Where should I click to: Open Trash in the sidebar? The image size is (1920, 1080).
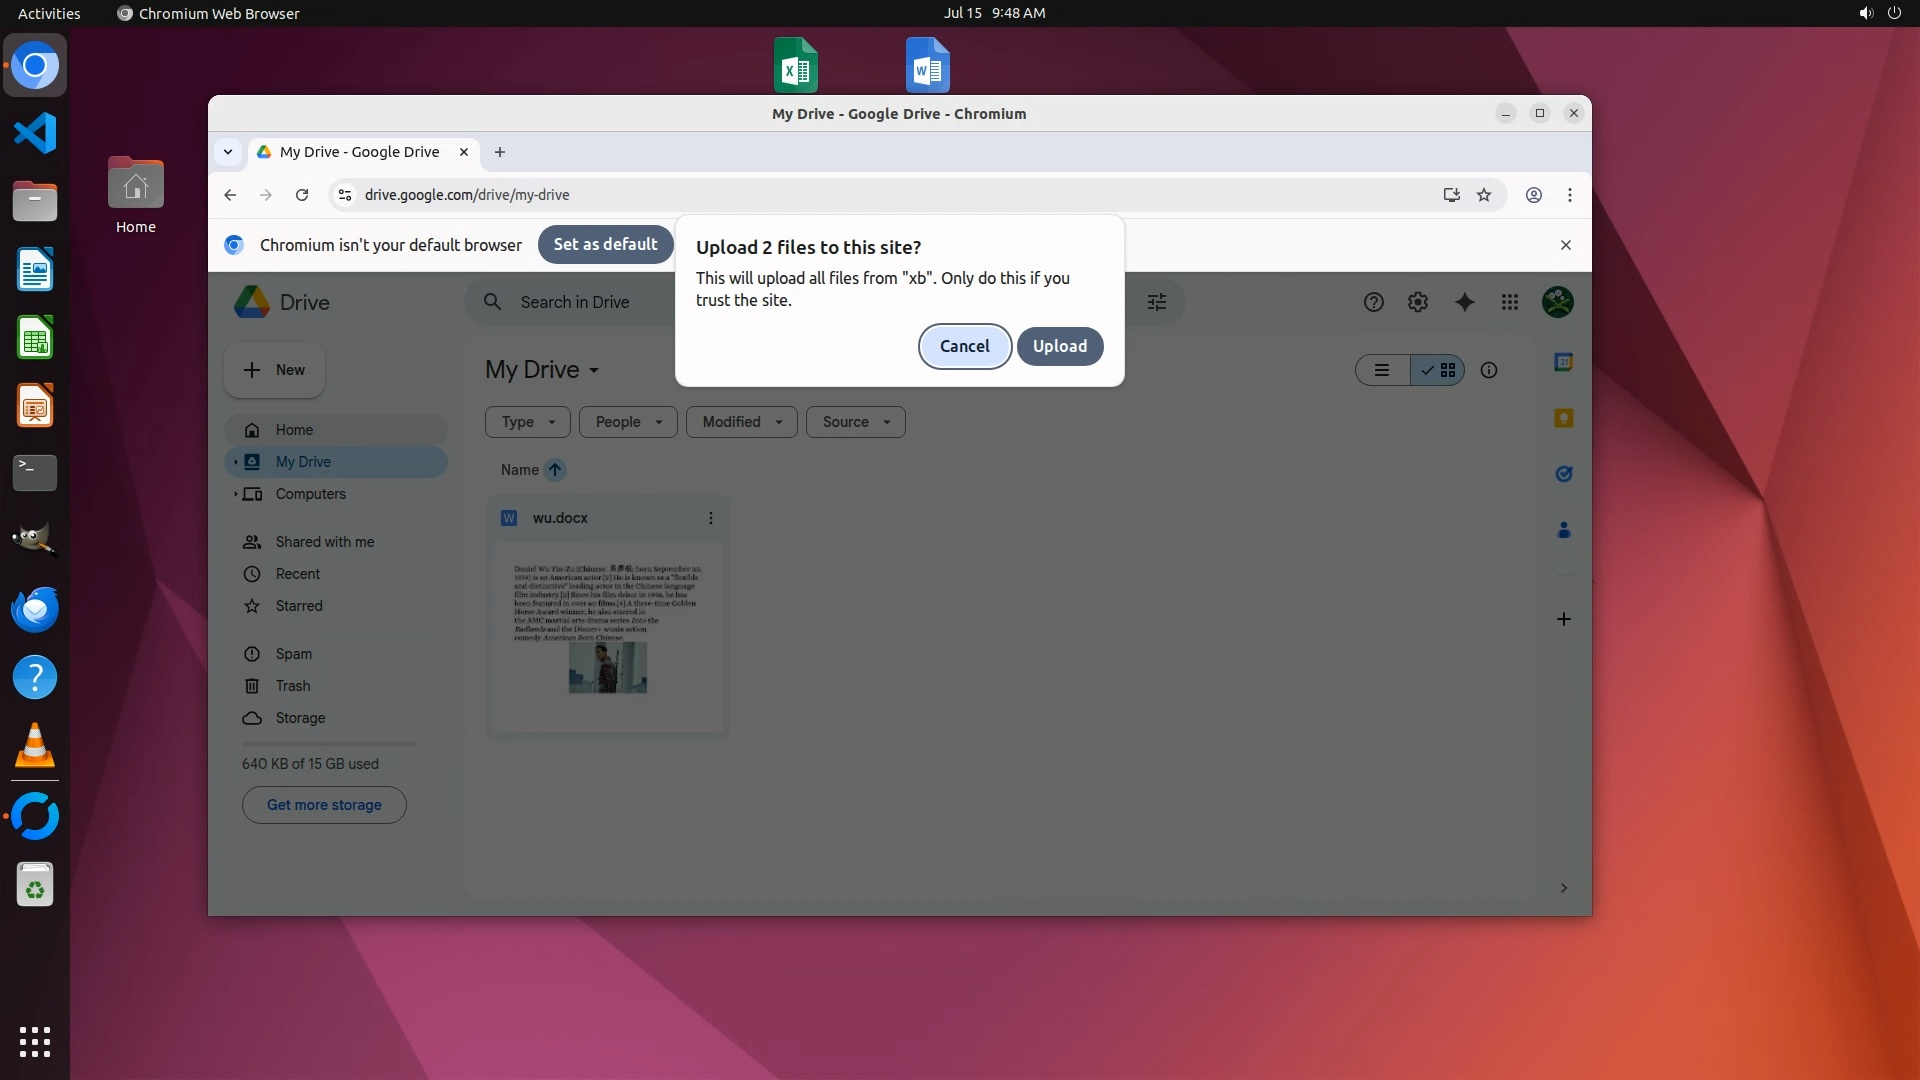pos(292,686)
